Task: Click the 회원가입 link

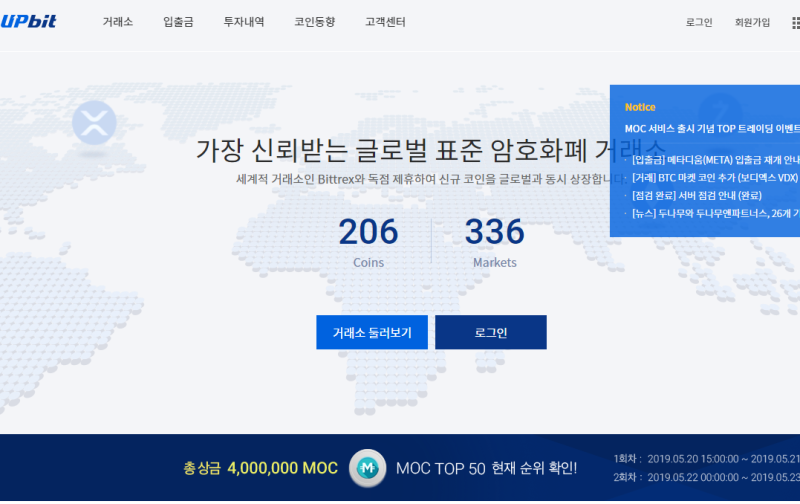Action: (x=752, y=22)
